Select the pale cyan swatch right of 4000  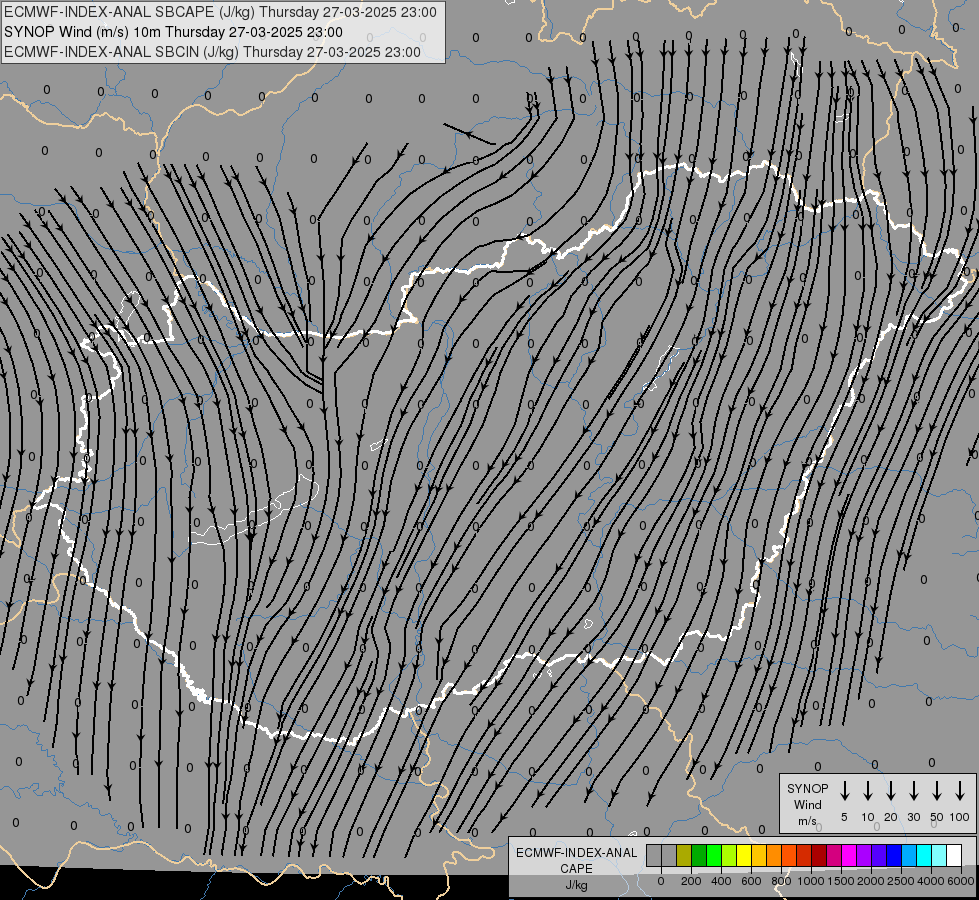pos(939,855)
